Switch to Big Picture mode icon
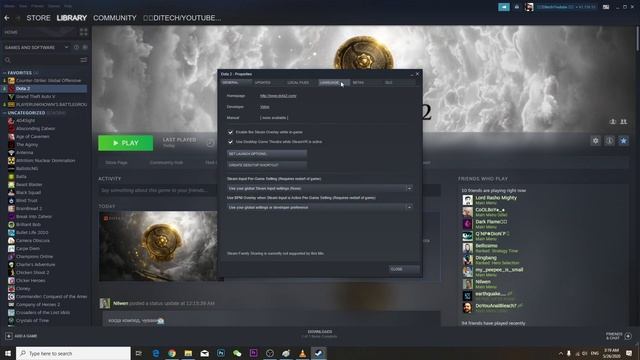Screen dimensions: 640x360 (x=606, y=7)
